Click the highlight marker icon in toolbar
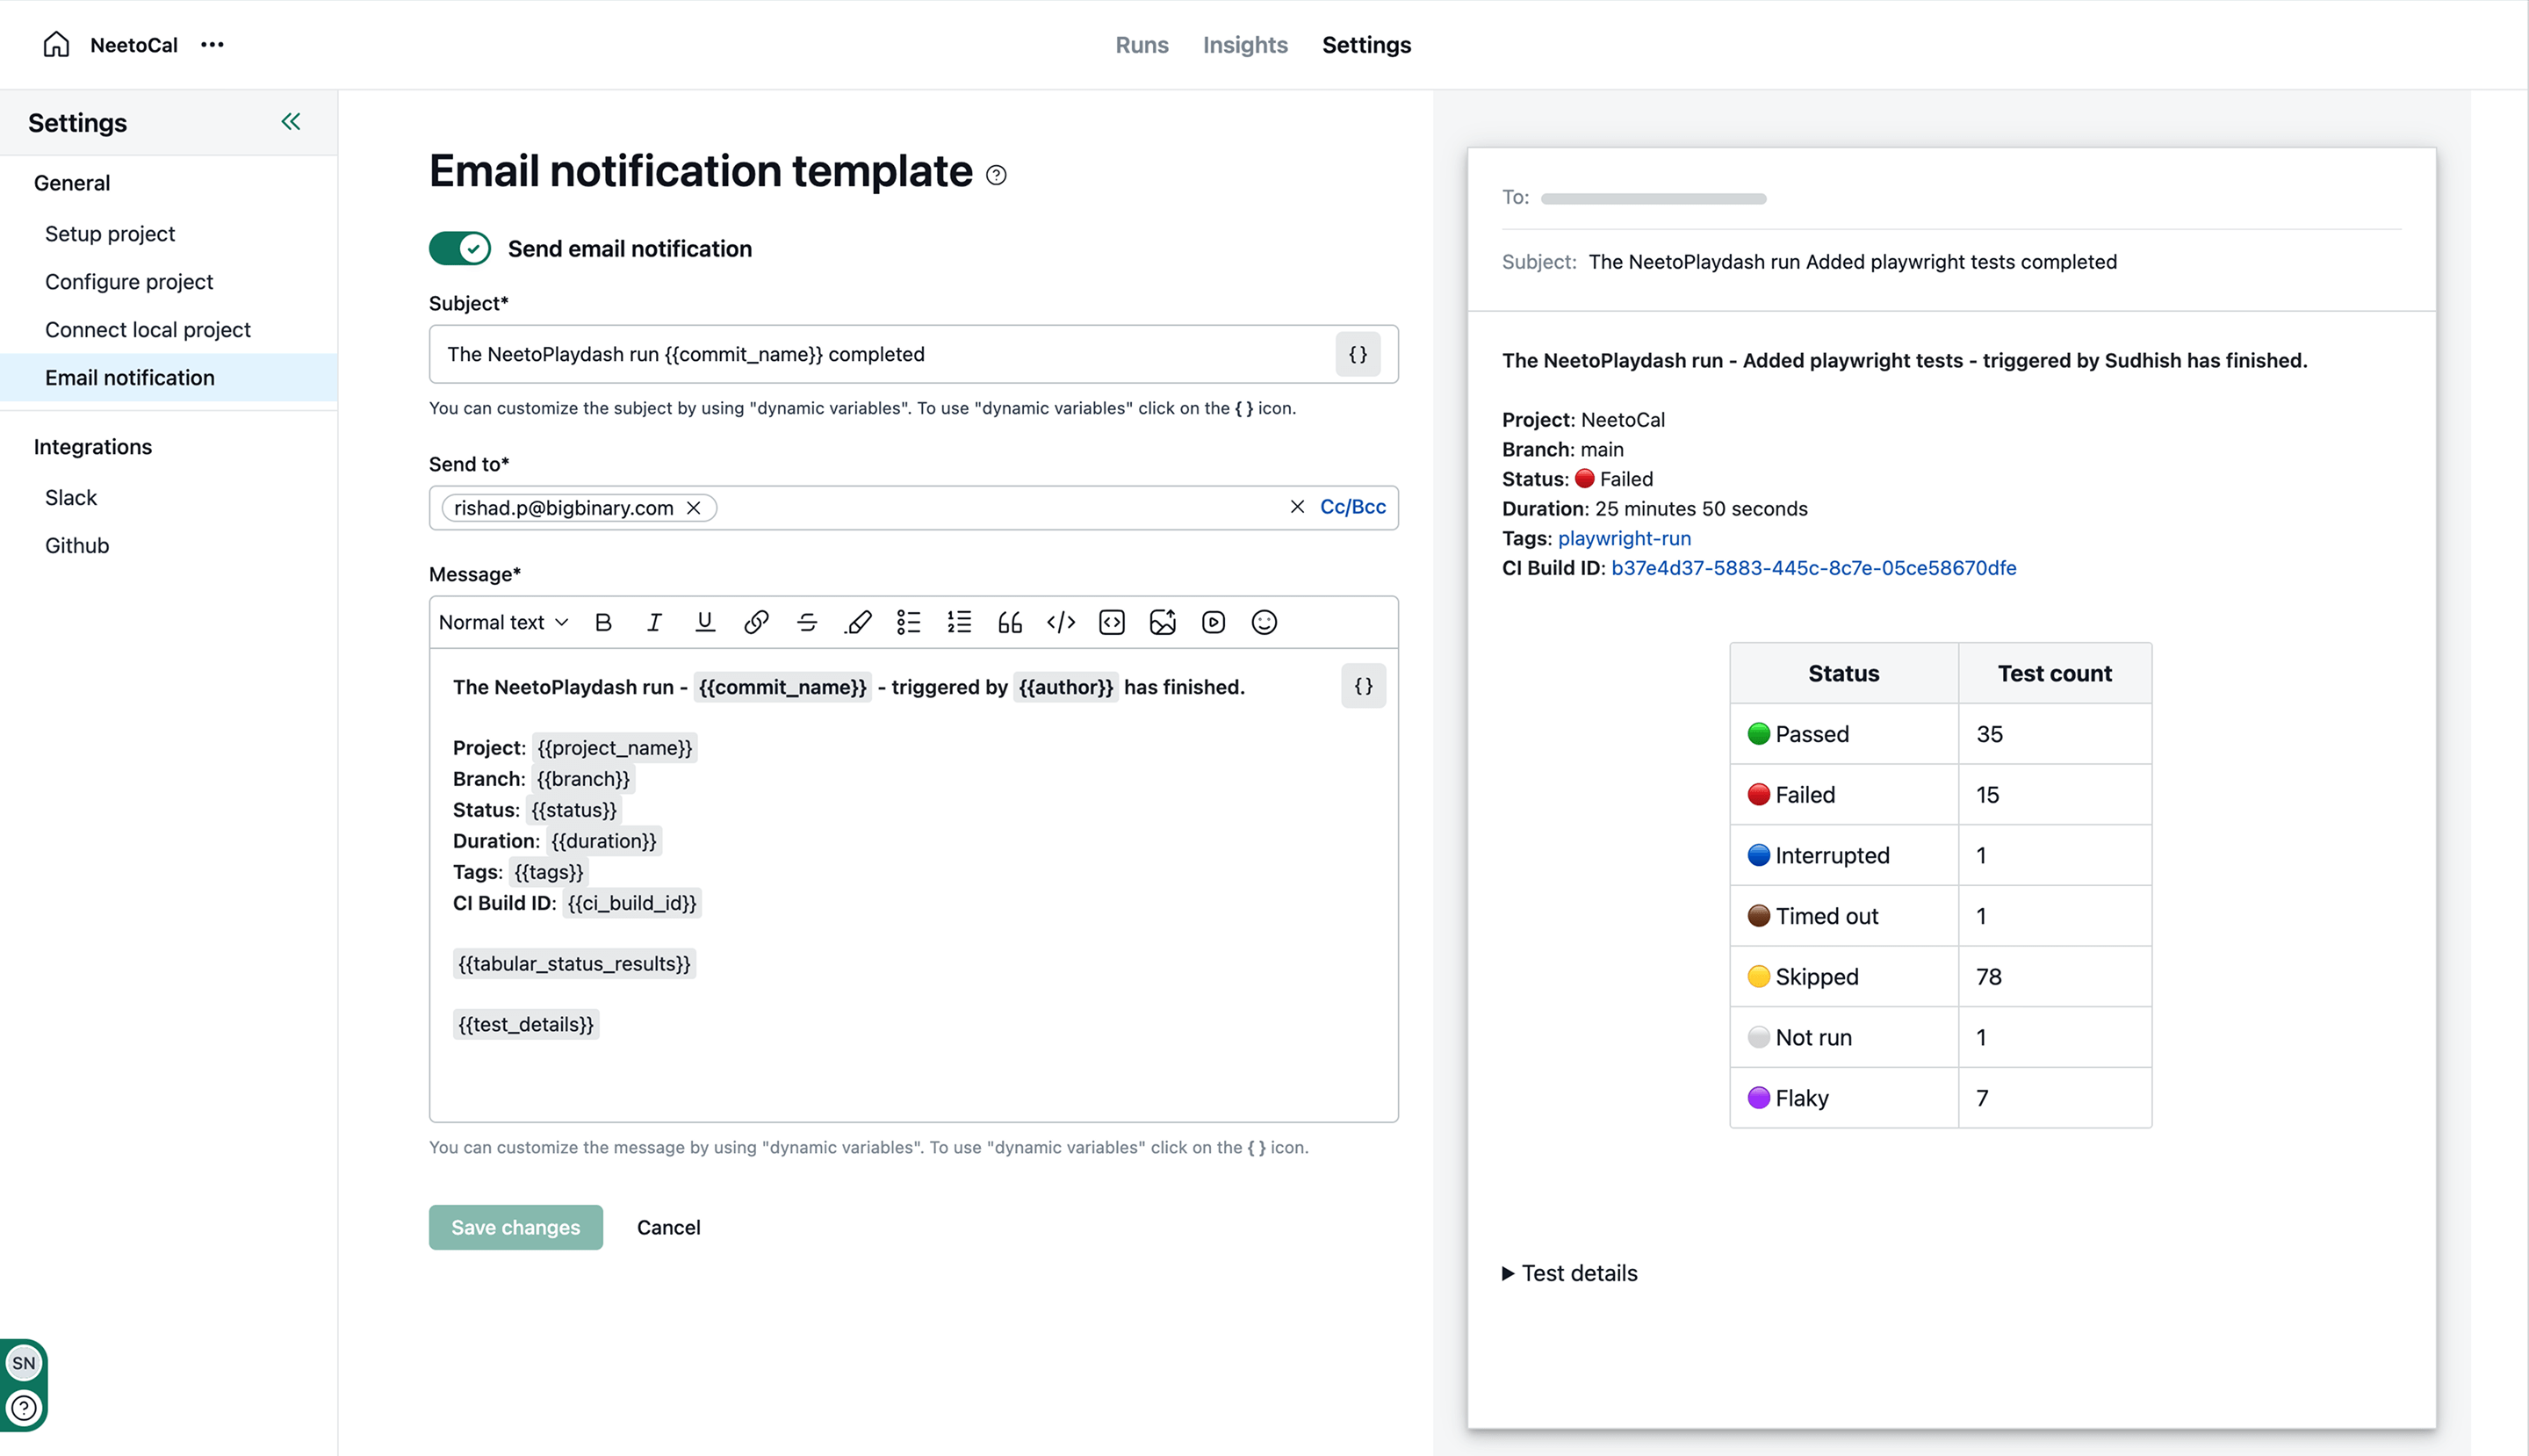2529x1456 pixels. (858, 622)
